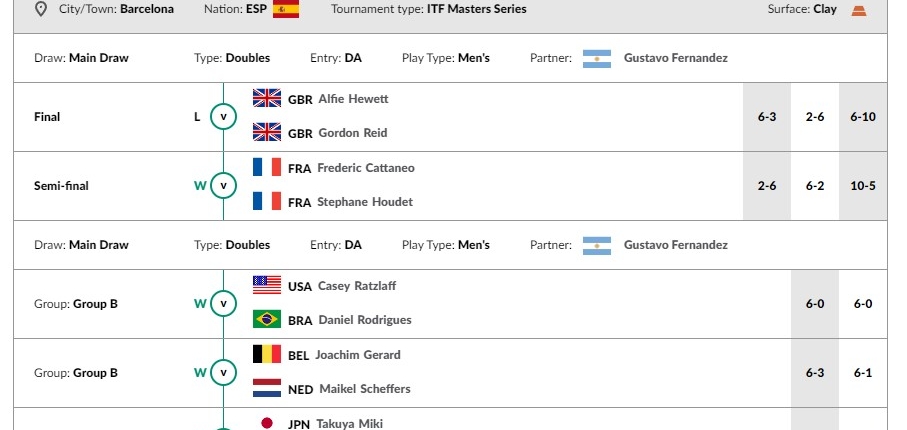The width and height of the screenshot is (907, 430).
Task: Click the location pin icon beside City/Town
Action: point(40,9)
